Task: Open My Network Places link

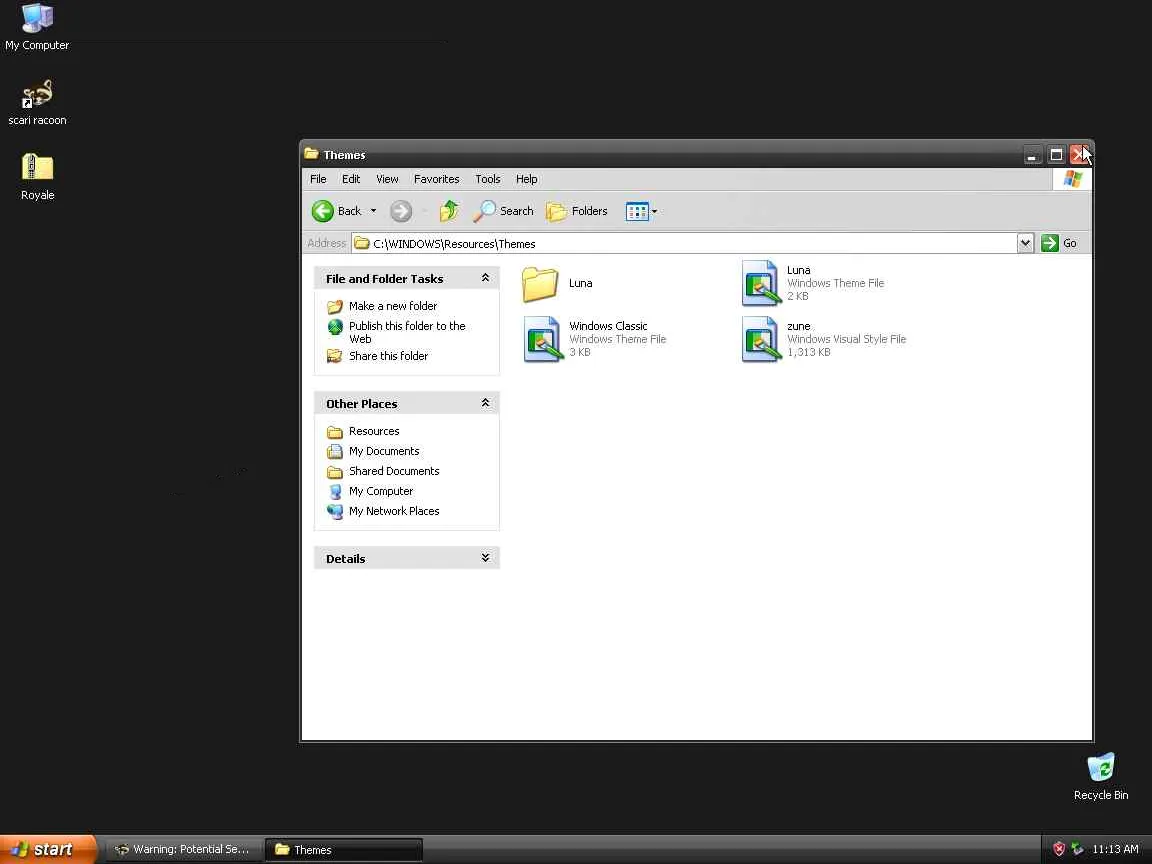Action: coord(395,511)
